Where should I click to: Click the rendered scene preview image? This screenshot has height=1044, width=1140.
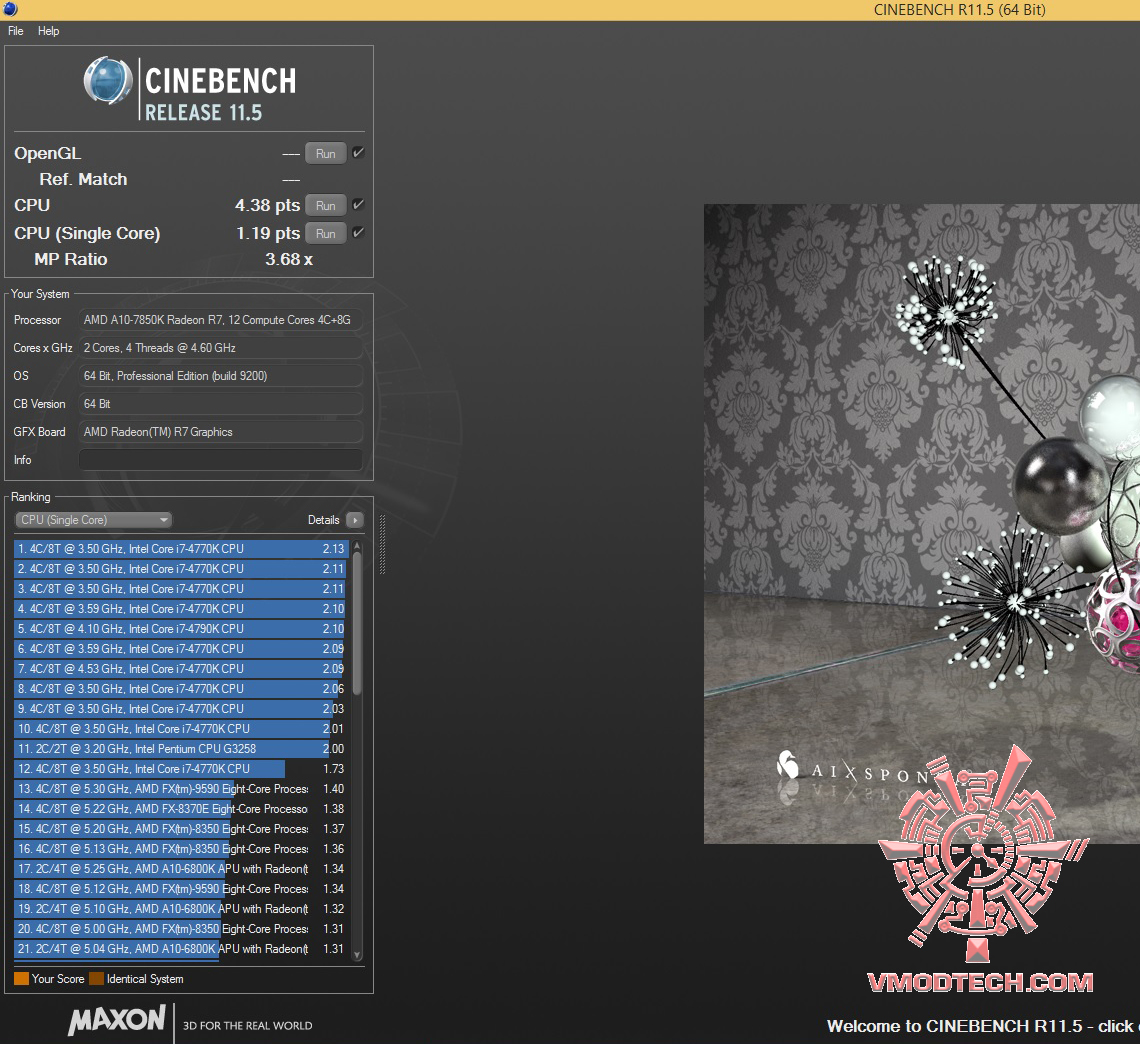coord(921,523)
